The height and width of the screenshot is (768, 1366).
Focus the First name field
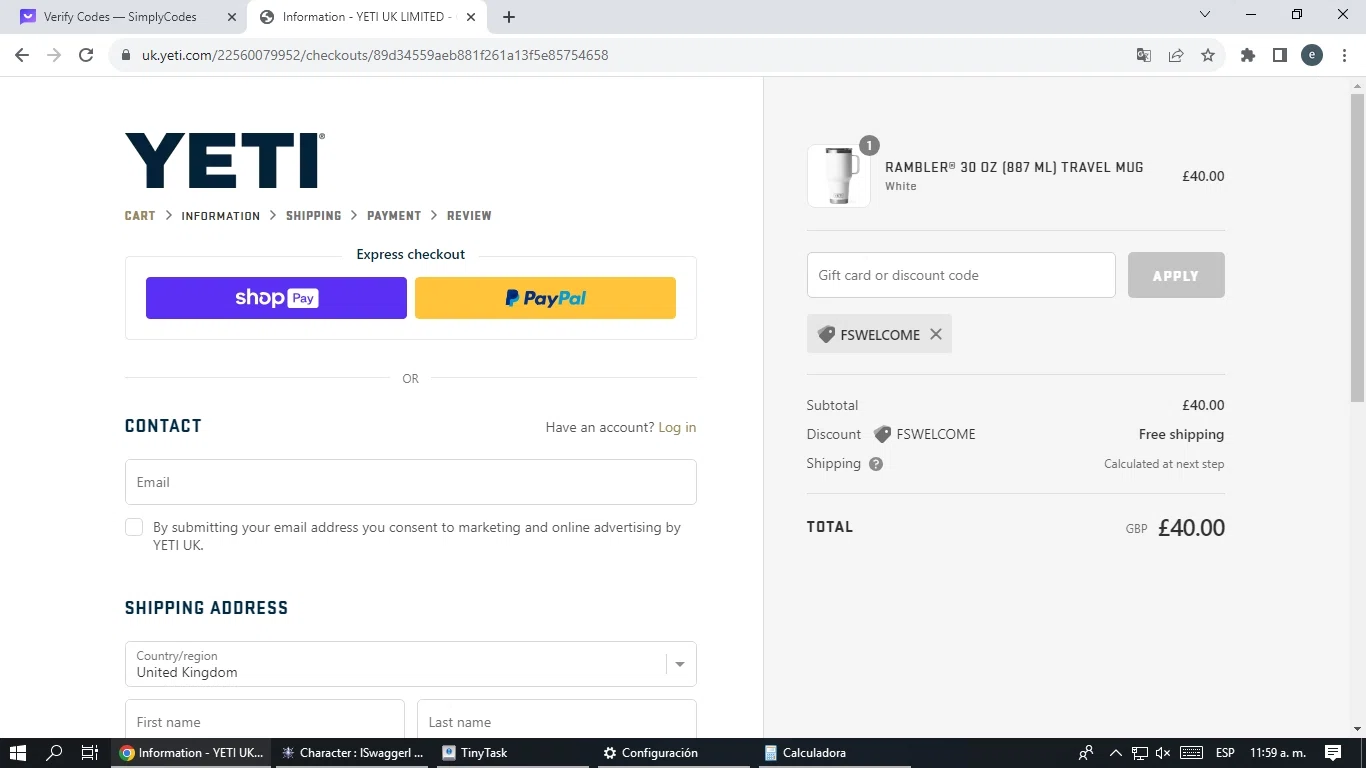(x=265, y=721)
